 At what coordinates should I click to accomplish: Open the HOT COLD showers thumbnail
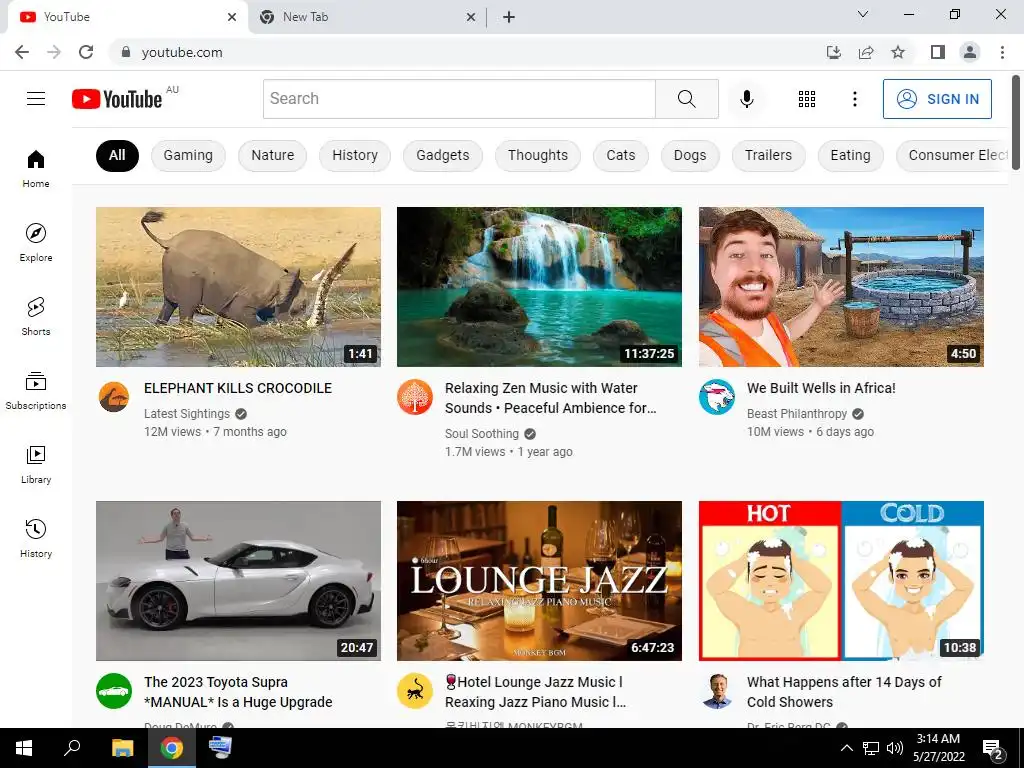pyautogui.click(x=841, y=581)
